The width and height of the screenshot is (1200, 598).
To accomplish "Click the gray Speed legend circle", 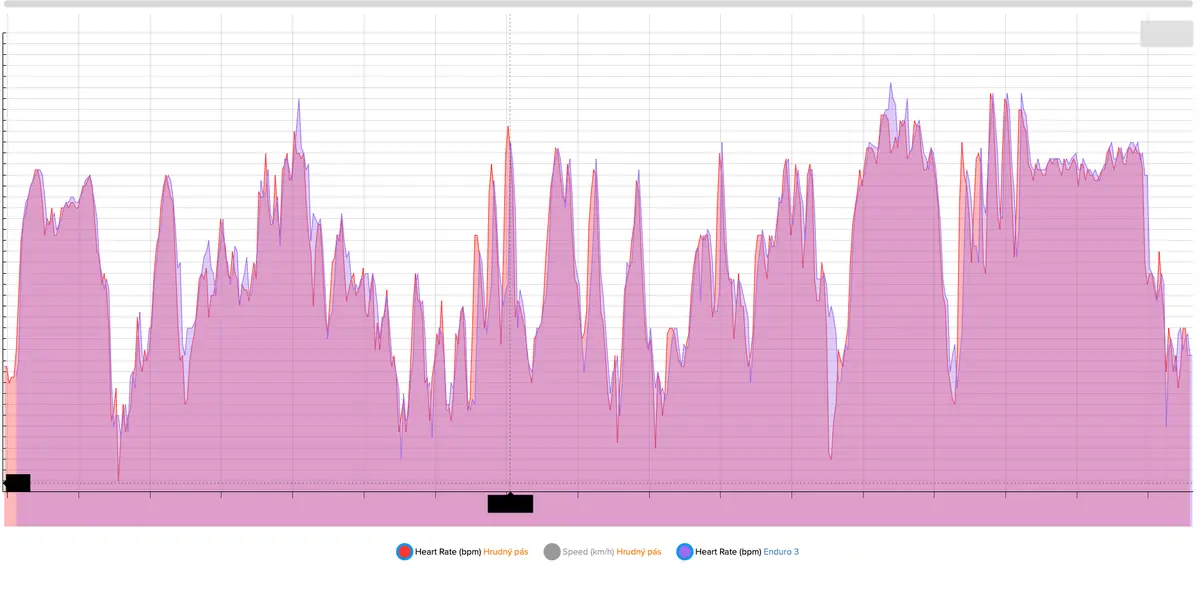I will (x=552, y=551).
